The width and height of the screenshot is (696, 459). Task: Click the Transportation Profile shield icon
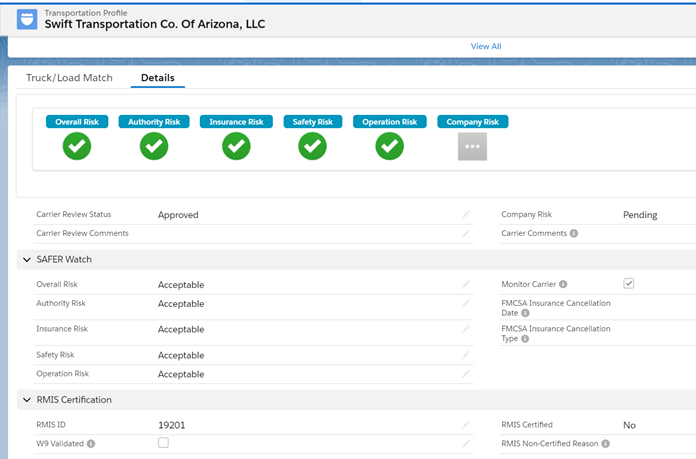[27, 20]
